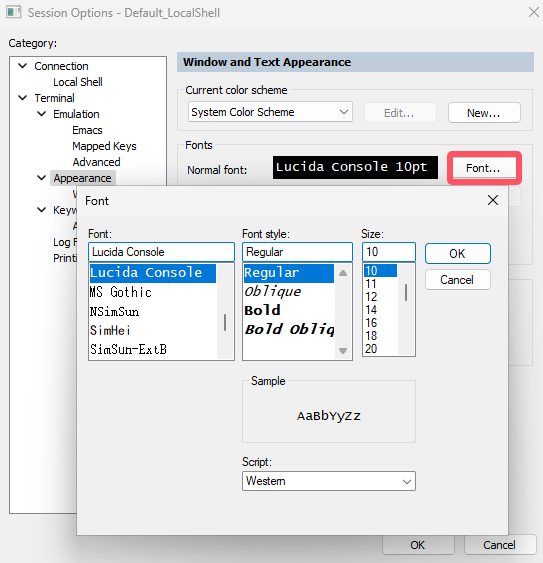This screenshot has width=543, height=563.
Task: Select Connection category label
Action: point(61,66)
